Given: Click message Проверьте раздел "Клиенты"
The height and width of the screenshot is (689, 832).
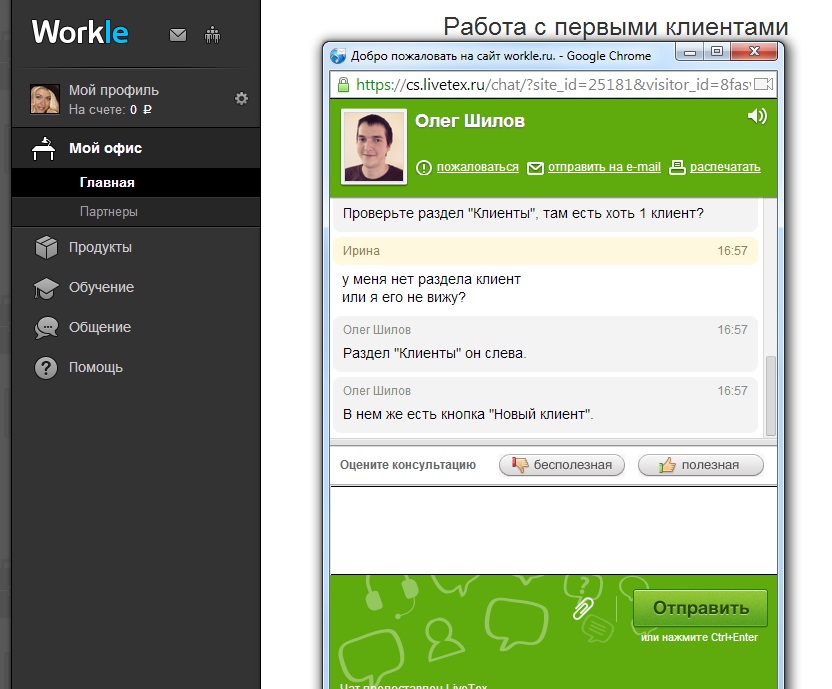Looking at the screenshot, I should point(523,213).
